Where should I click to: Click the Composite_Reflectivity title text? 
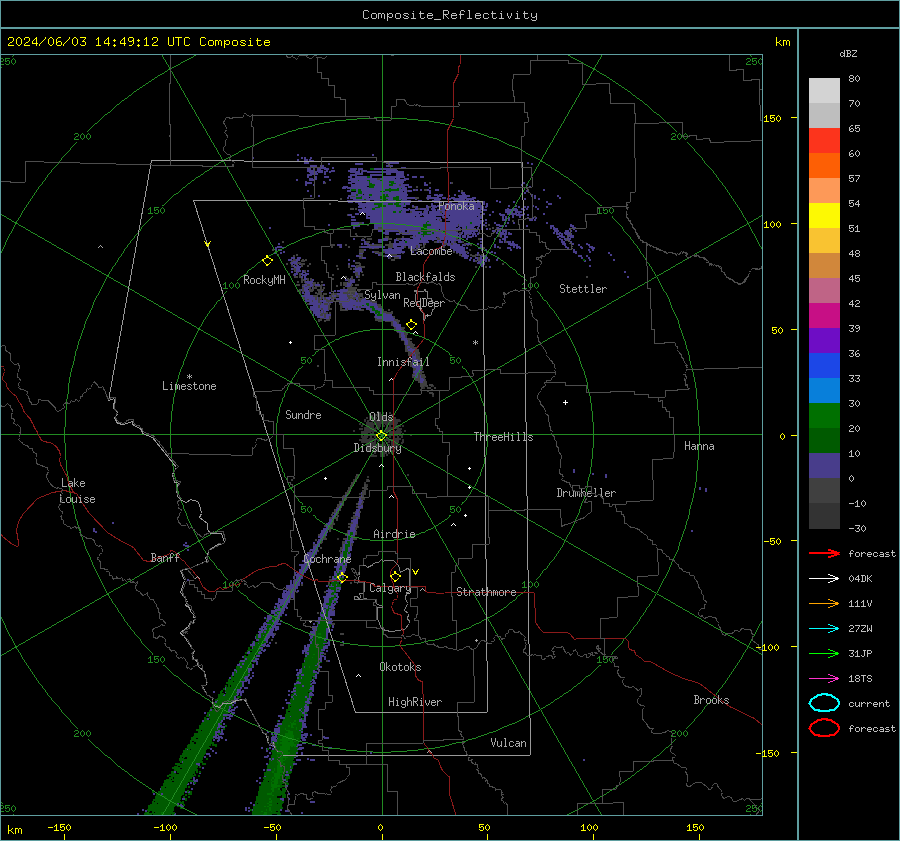(449, 15)
